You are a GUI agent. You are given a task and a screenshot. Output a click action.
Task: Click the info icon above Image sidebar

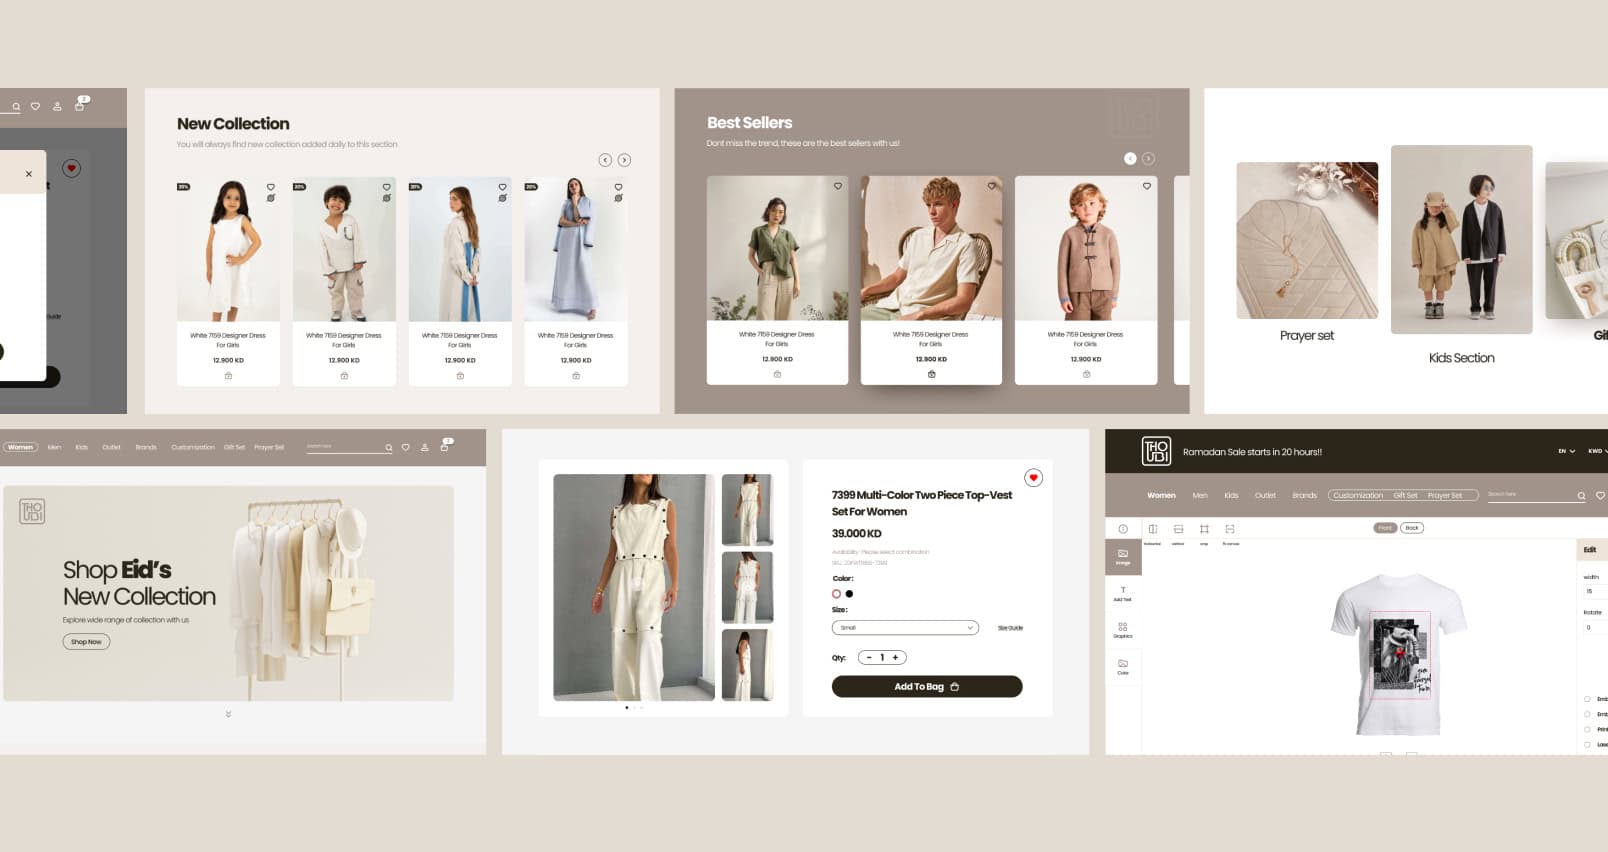pos(1123,529)
